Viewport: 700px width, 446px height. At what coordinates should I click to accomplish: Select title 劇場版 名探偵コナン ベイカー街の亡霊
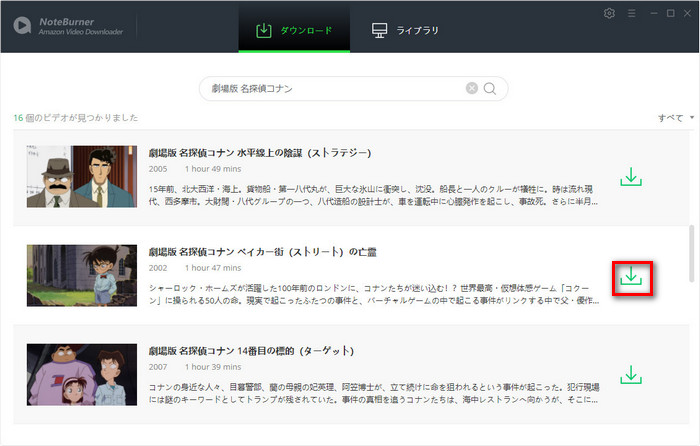pyautogui.click(x=262, y=252)
